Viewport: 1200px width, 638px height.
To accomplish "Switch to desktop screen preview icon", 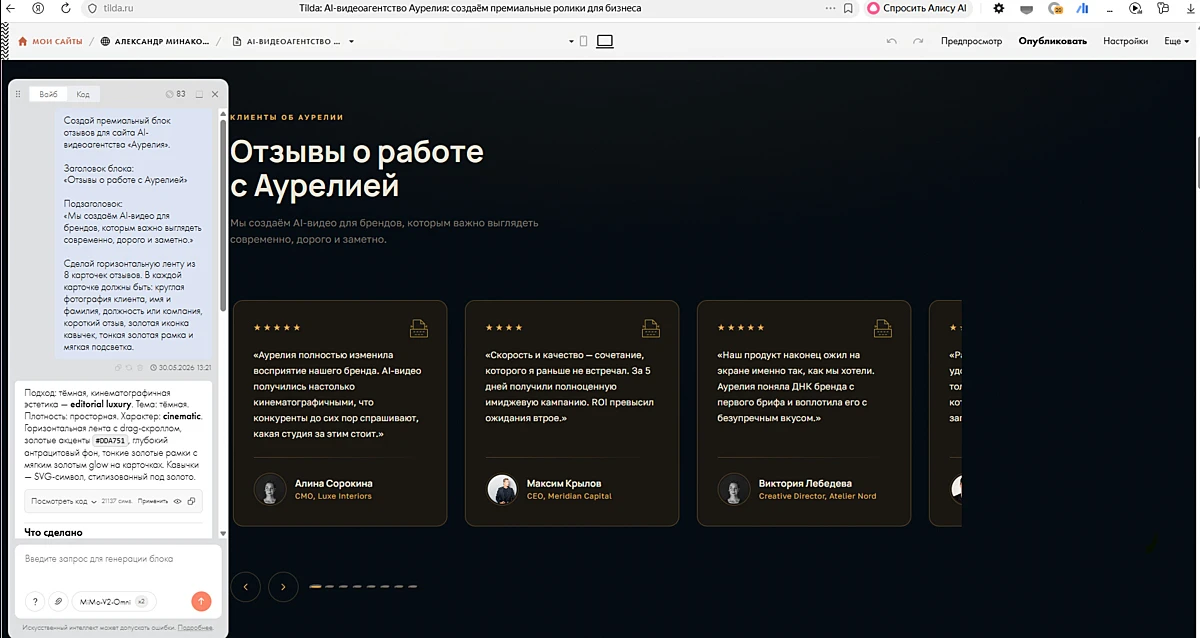I will pos(605,41).
